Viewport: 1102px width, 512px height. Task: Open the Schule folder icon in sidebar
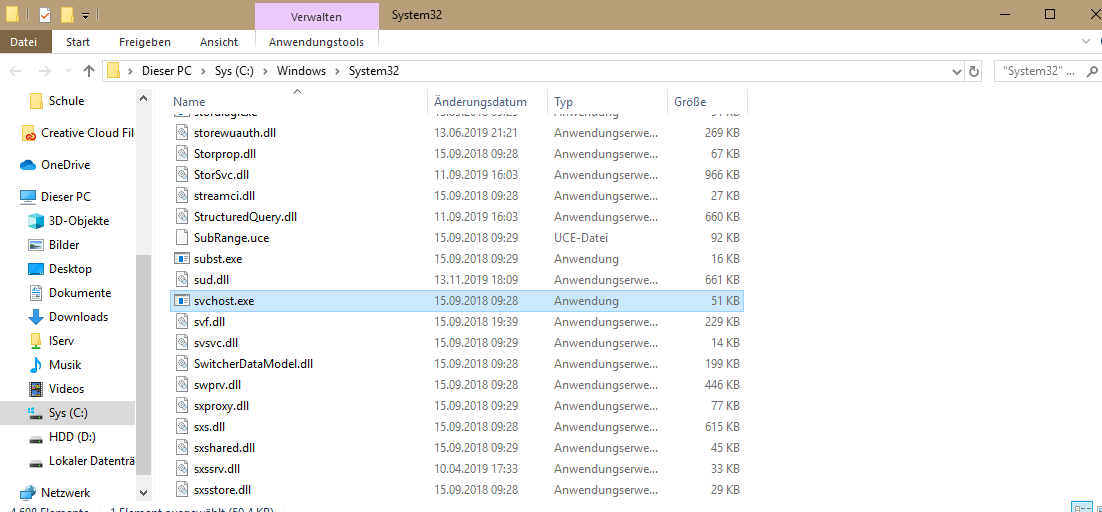(37, 101)
